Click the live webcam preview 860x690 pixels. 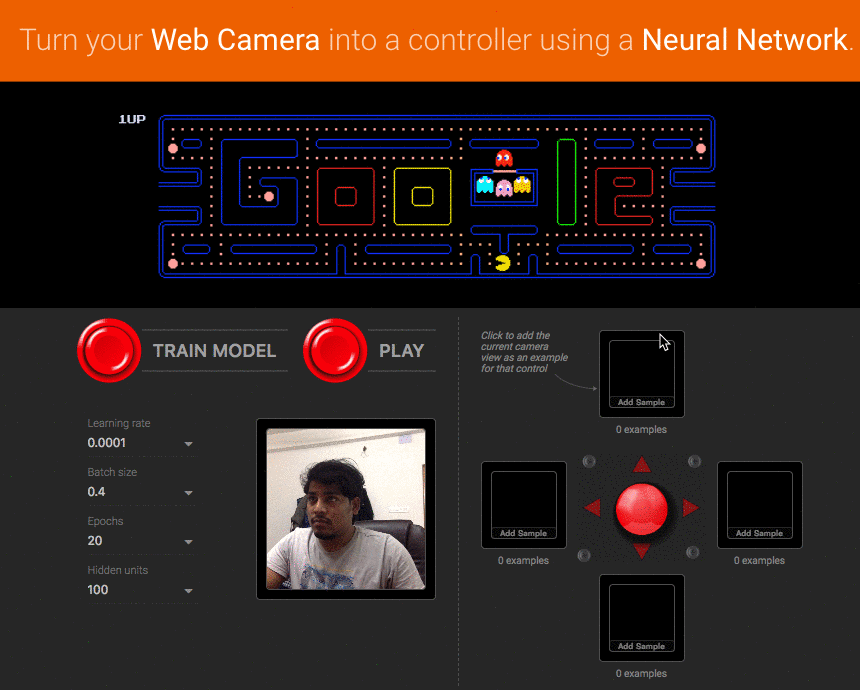(x=346, y=509)
